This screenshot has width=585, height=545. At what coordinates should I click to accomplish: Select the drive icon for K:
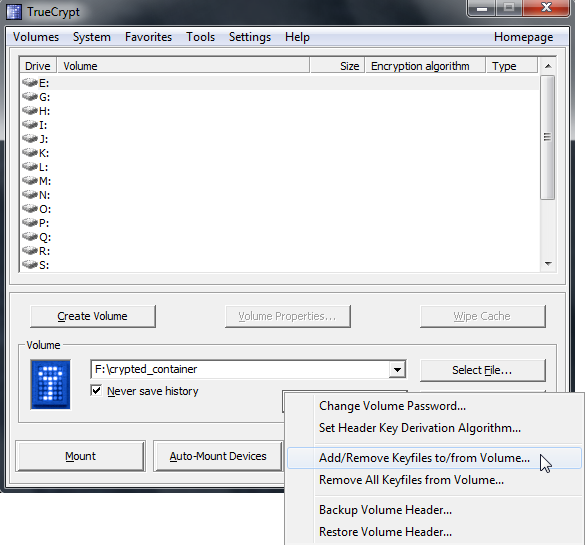point(30,152)
